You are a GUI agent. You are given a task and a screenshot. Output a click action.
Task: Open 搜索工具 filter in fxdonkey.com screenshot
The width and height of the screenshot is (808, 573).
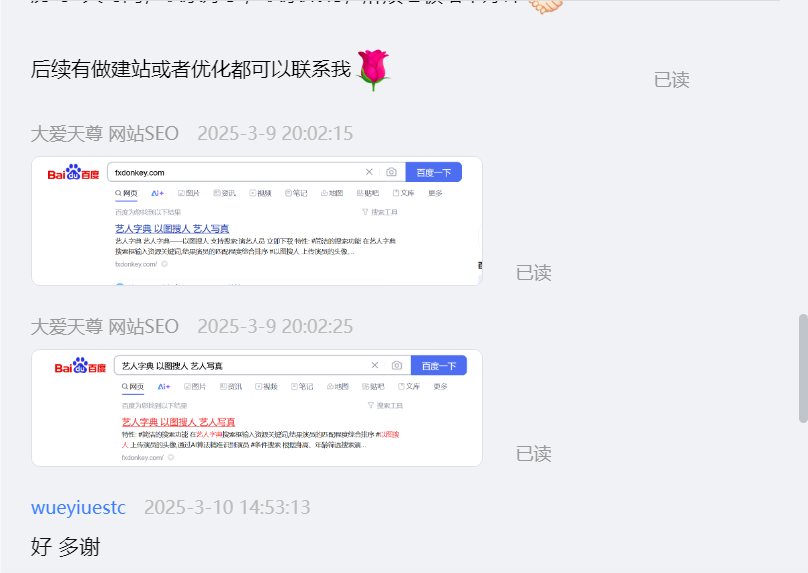pos(380,212)
